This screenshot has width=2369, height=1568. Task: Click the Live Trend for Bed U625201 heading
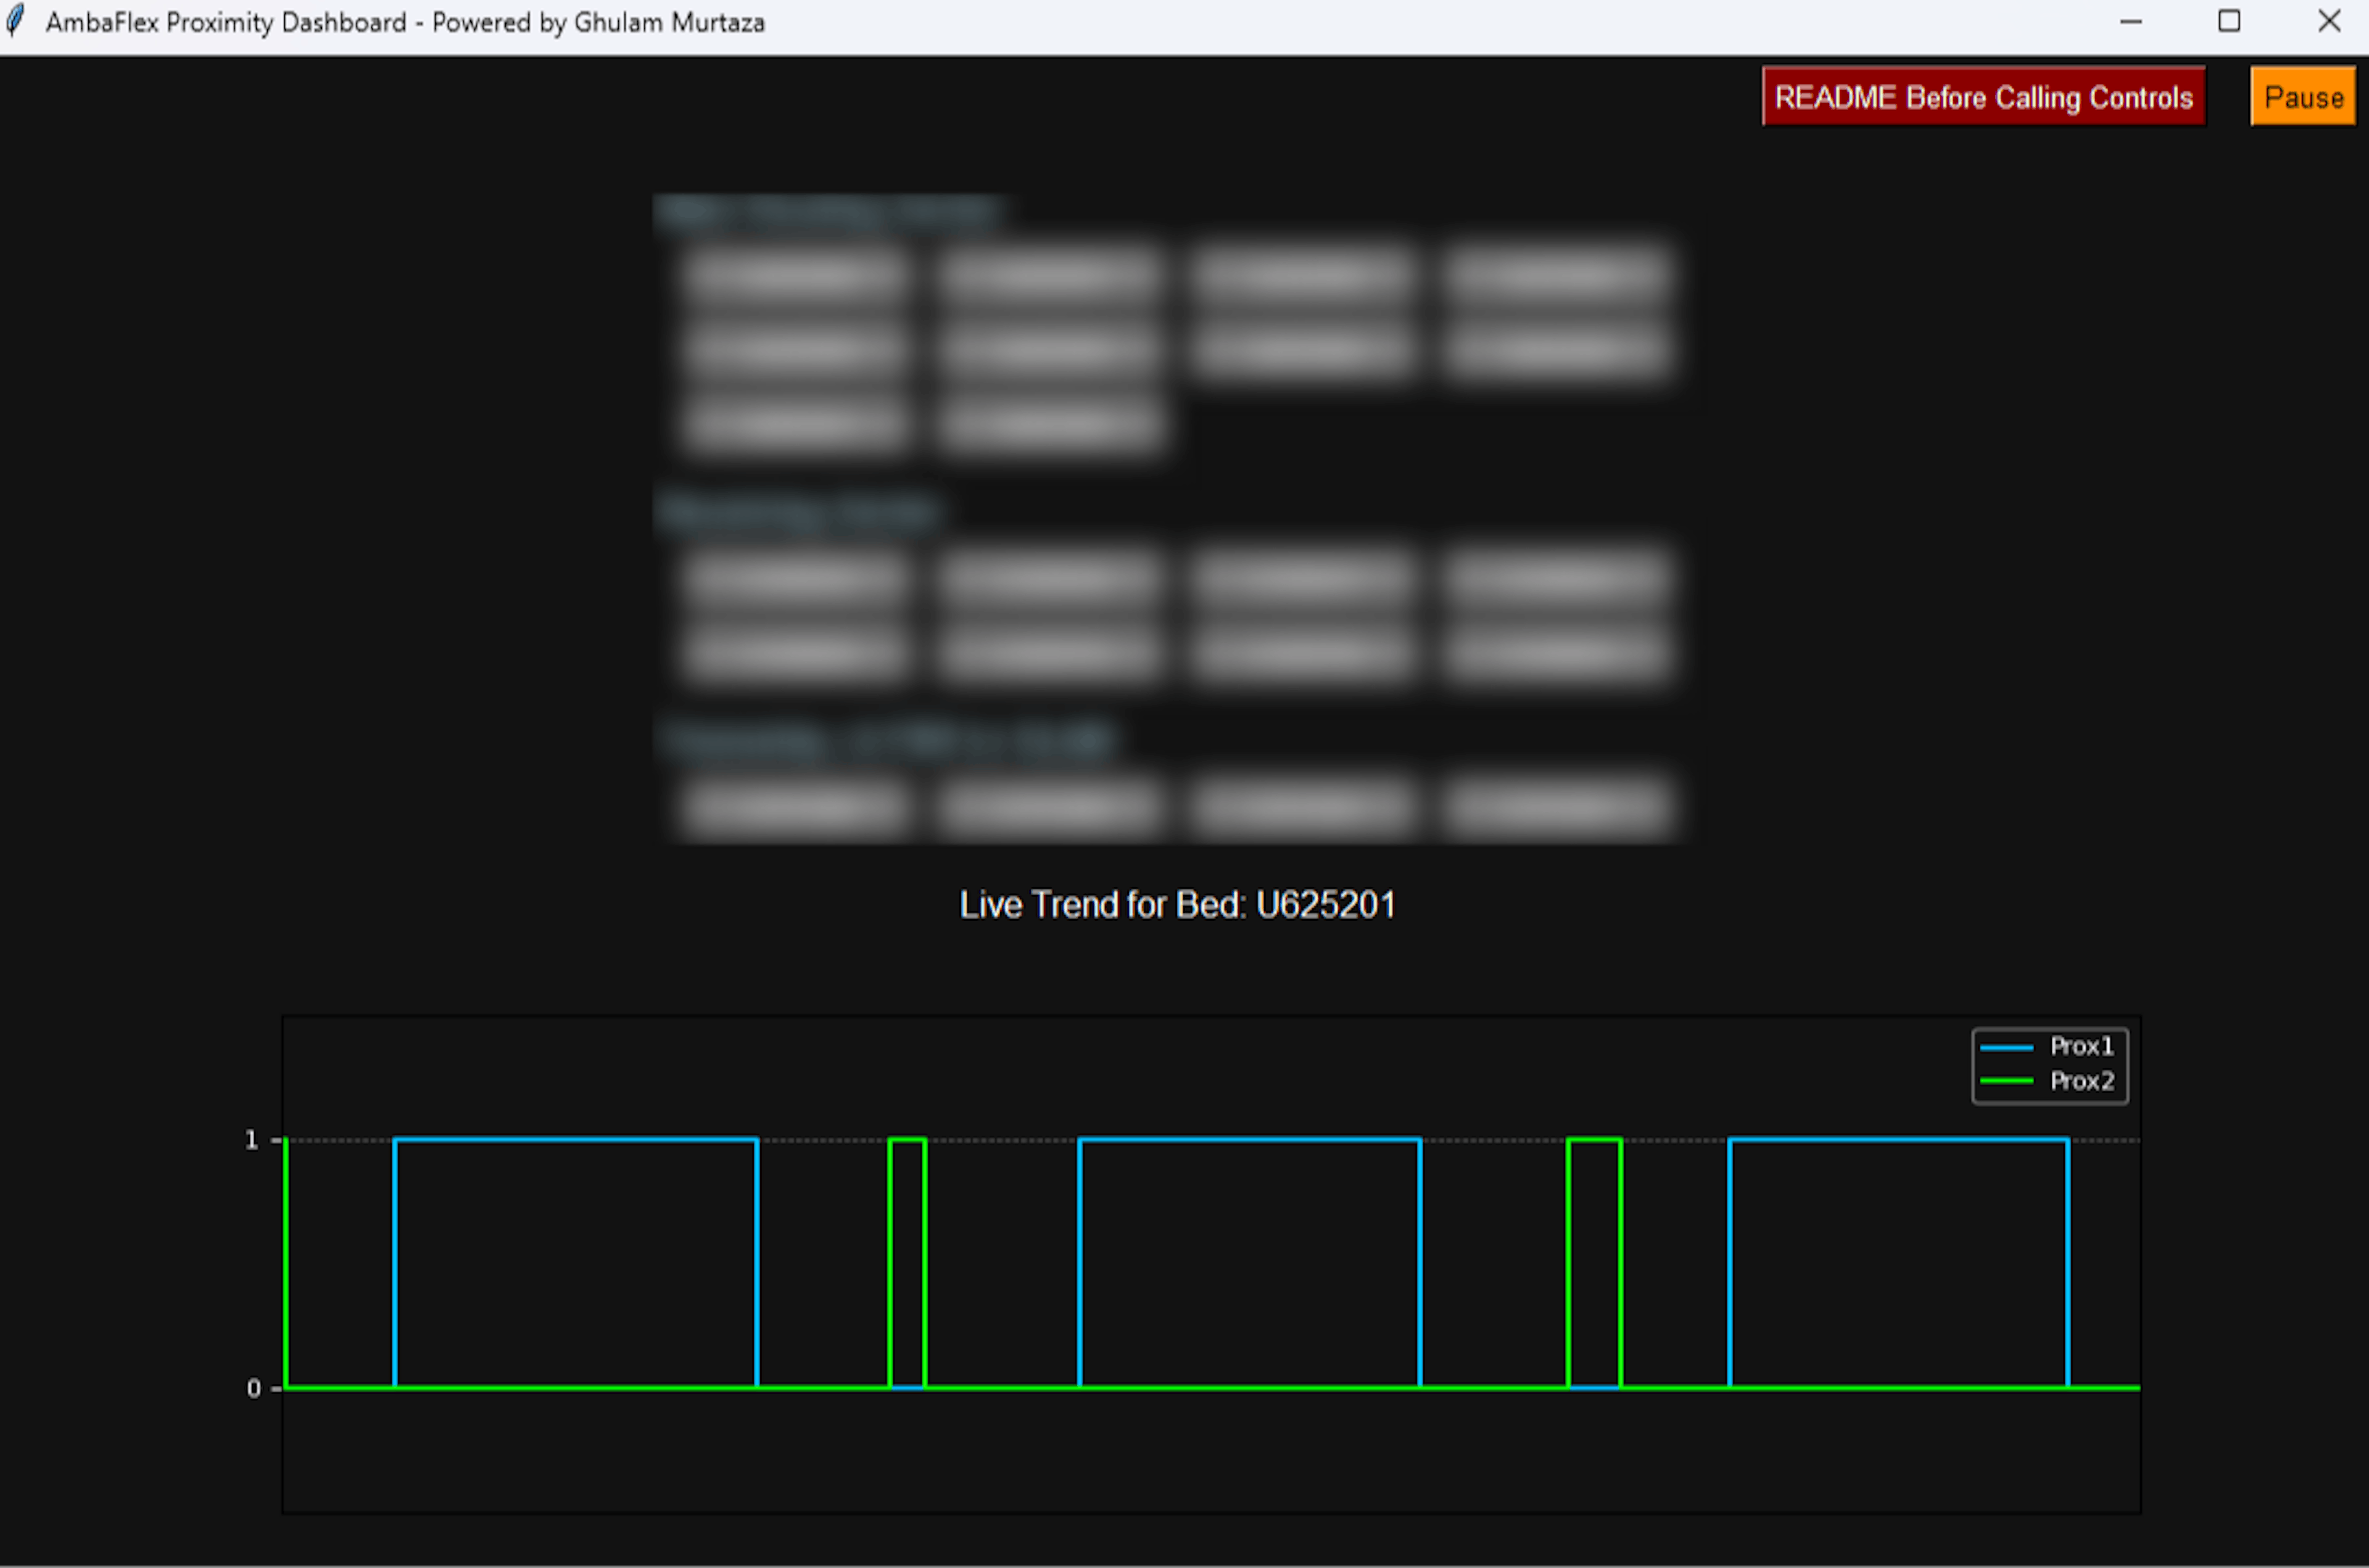[x=1177, y=904]
